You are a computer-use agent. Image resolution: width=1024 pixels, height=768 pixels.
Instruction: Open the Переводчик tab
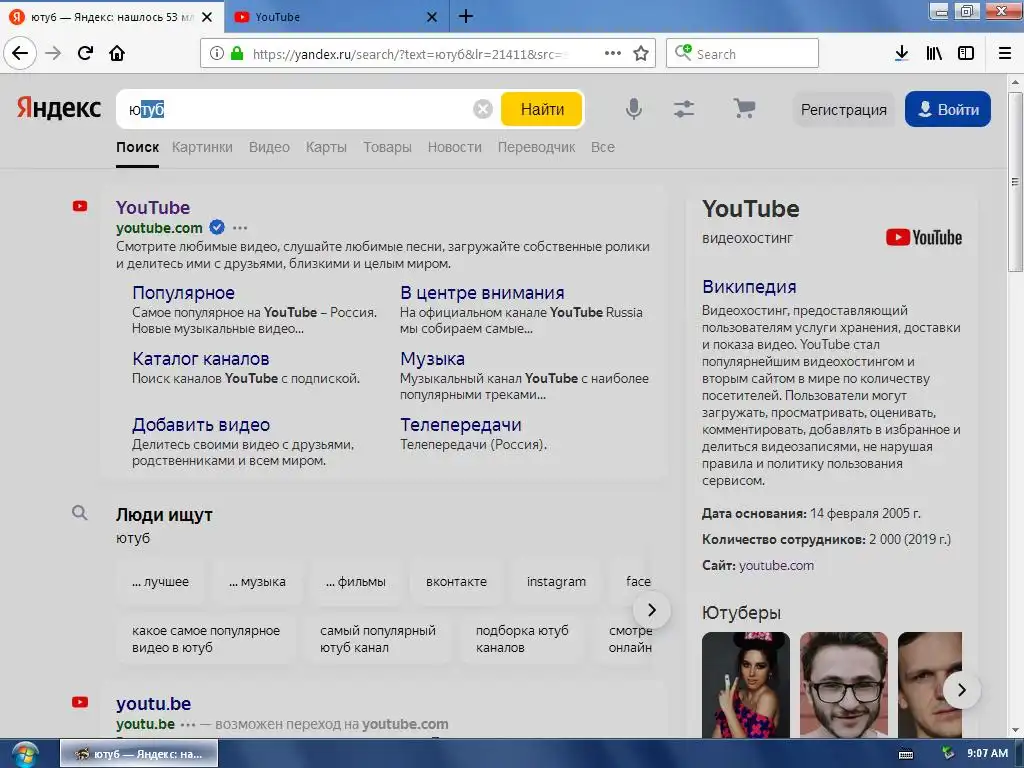(x=536, y=147)
